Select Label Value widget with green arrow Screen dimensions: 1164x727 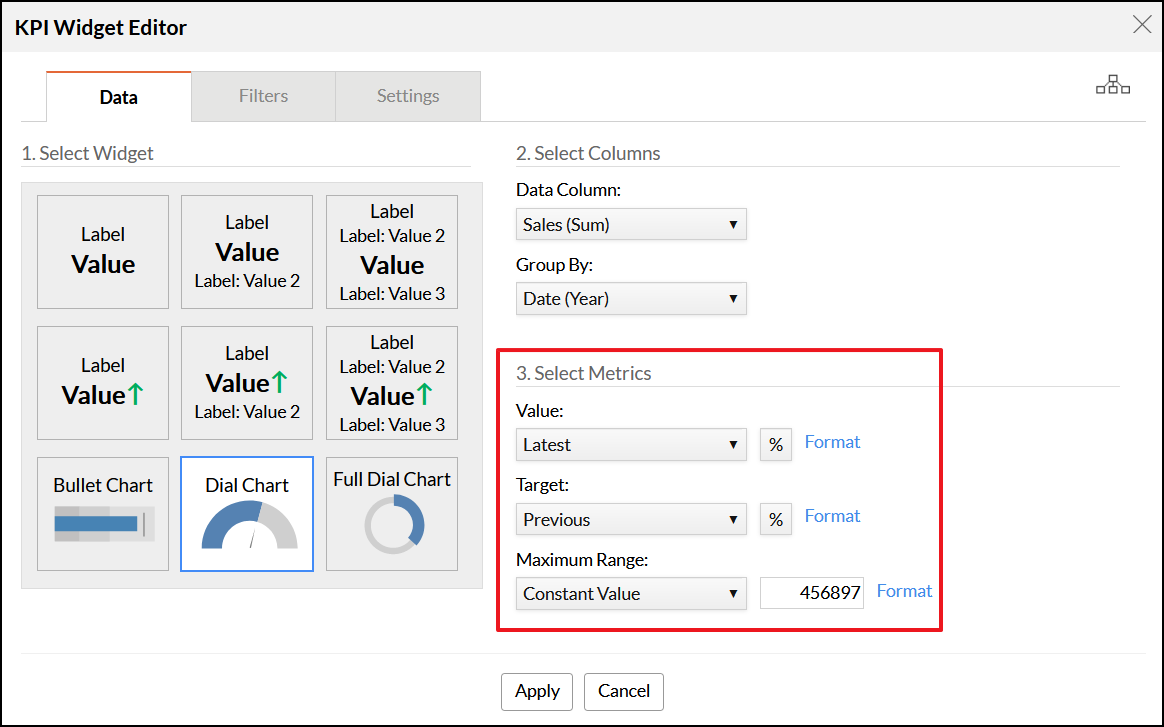coord(103,383)
